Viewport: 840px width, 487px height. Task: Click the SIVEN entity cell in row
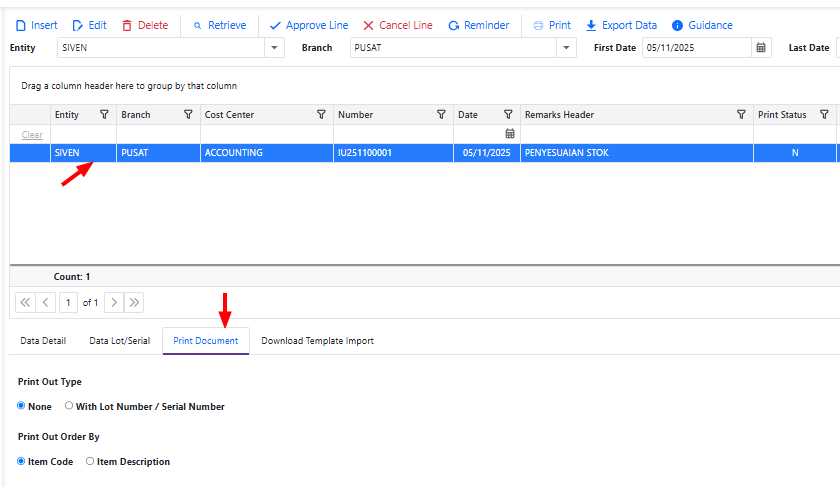pos(84,153)
